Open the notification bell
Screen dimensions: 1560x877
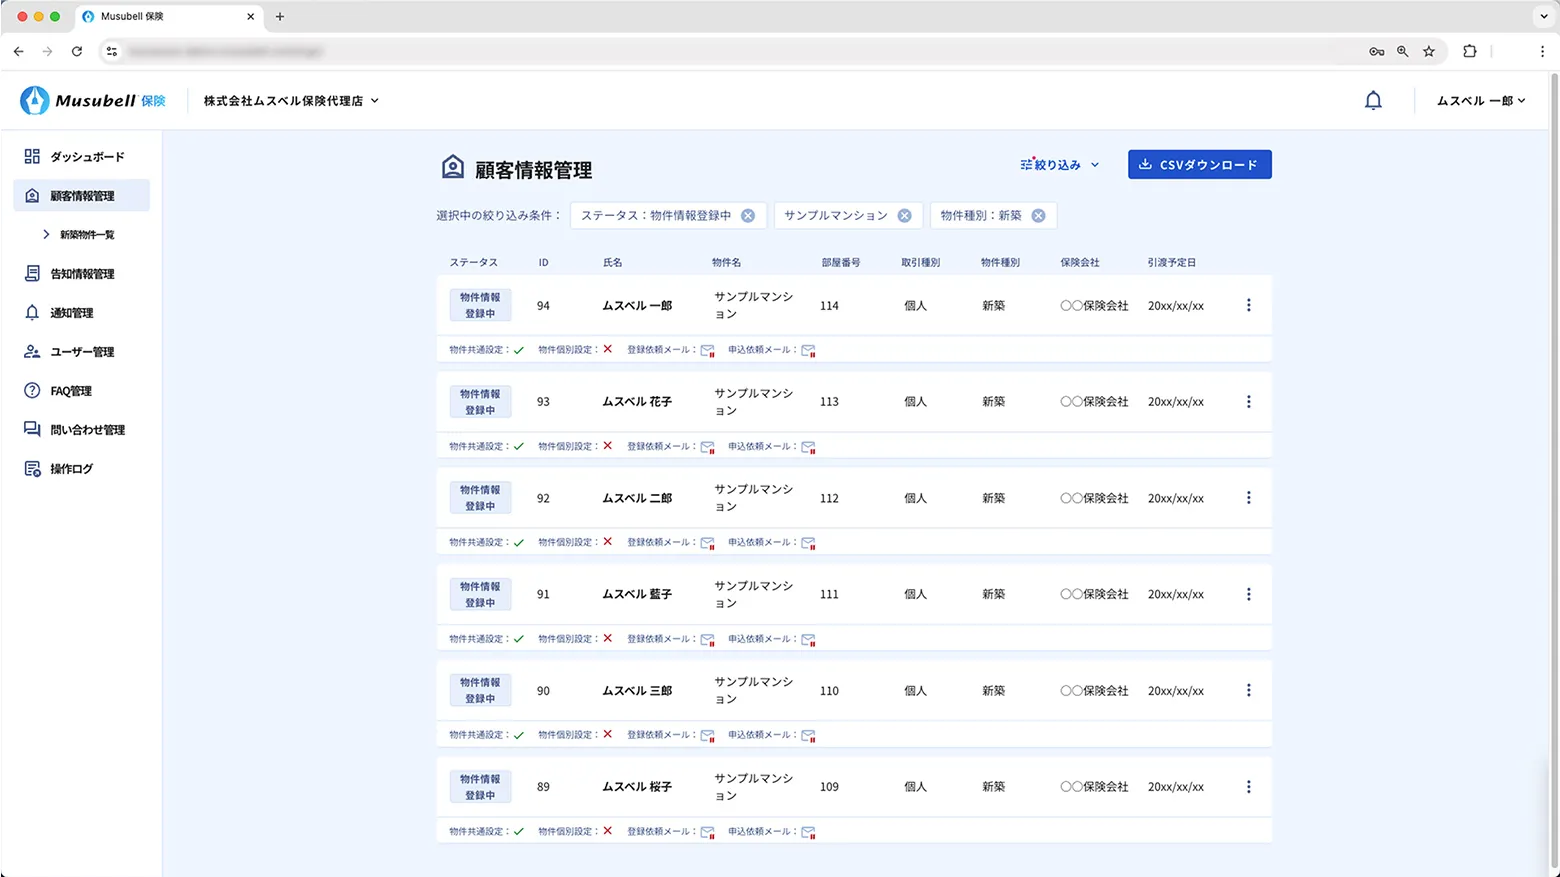click(1373, 100)
